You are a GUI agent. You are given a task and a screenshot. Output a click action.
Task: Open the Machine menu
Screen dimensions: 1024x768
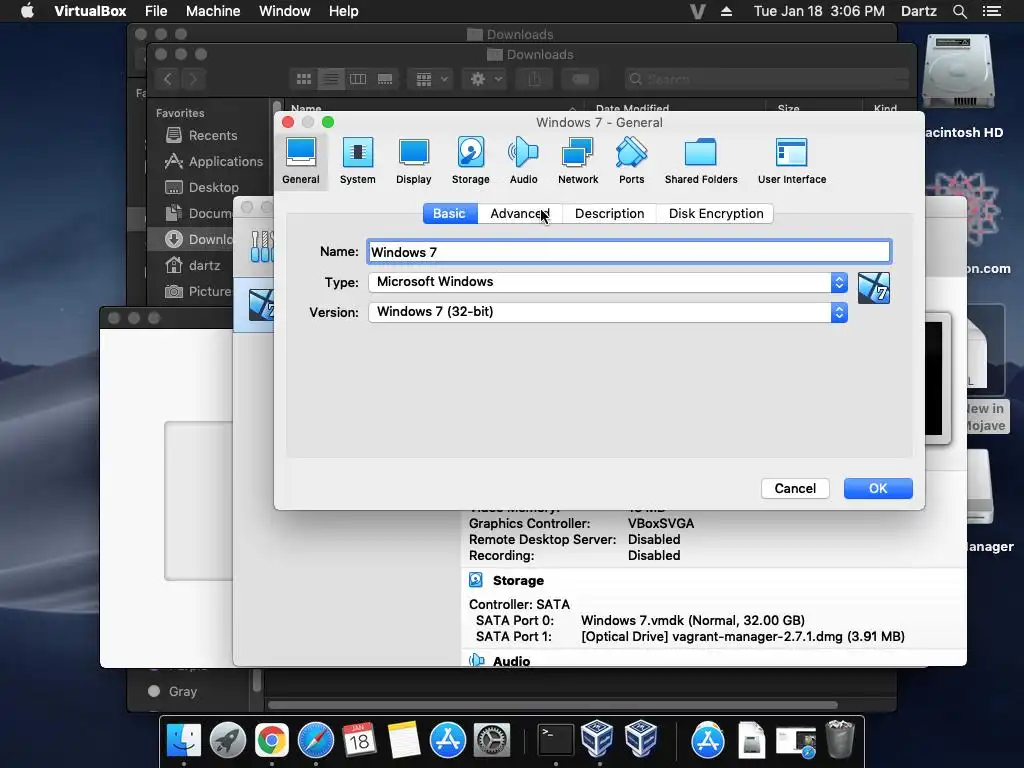point(213,11)
